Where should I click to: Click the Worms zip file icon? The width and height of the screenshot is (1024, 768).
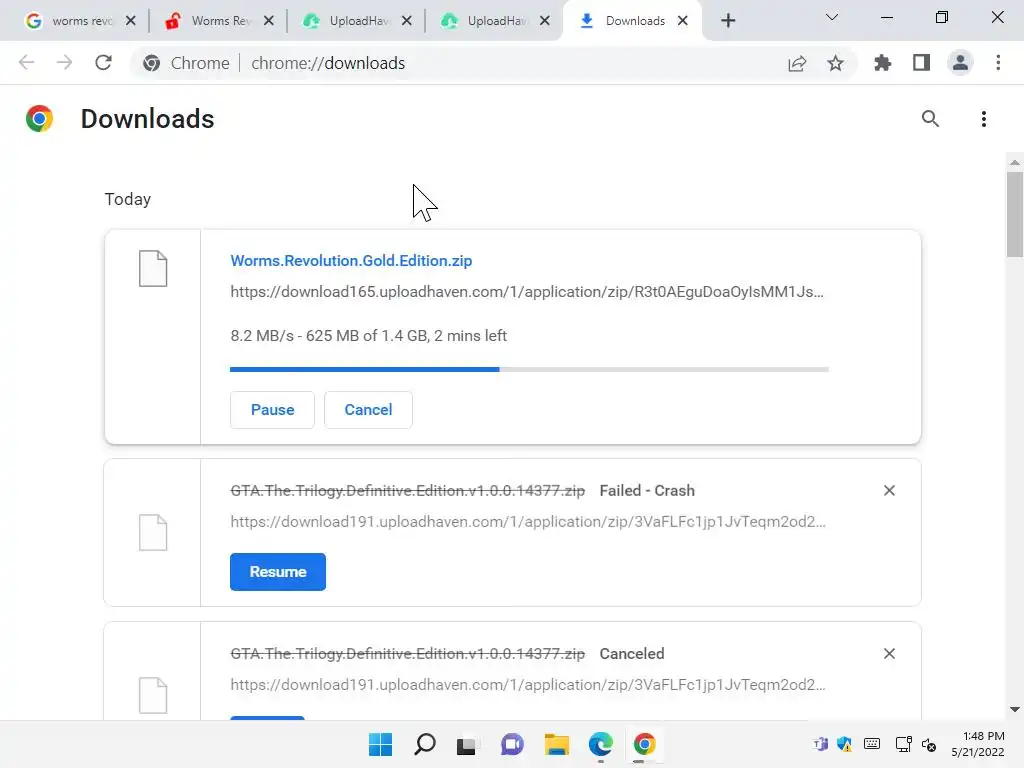[x=153, y=268]
